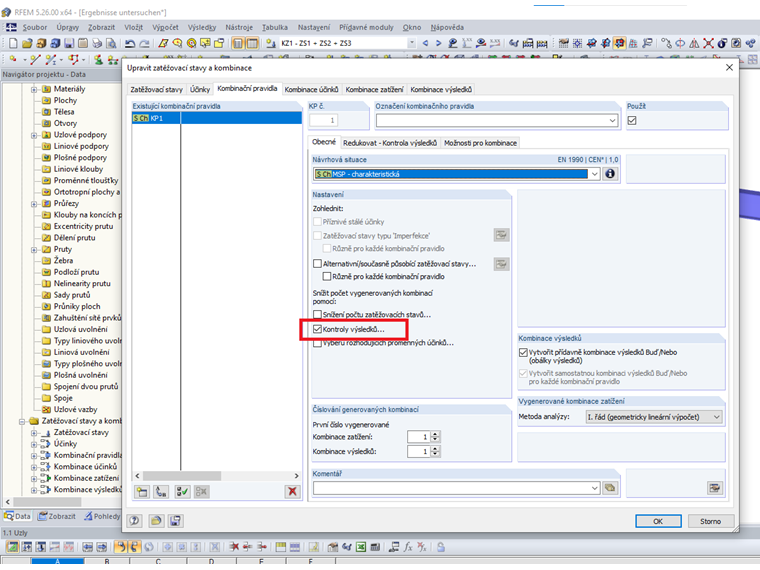Click Excel export icon in table toolbar
Screen dimensions: 760x570
[x=361, y=547]
